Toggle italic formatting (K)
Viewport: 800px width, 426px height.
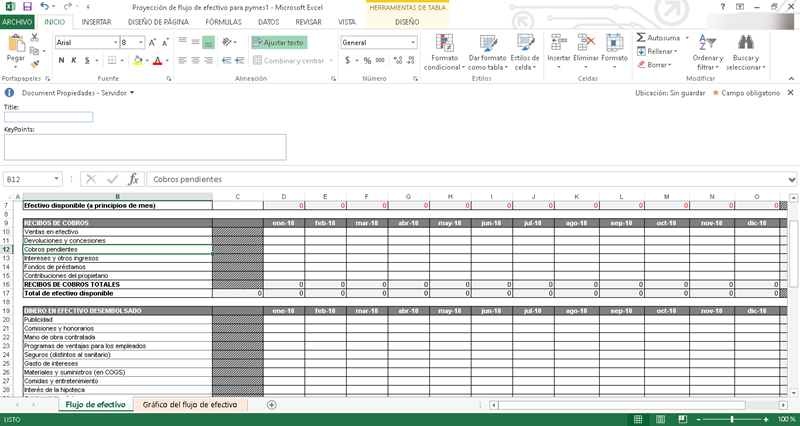pyautogui.click(x=74, y=60)
